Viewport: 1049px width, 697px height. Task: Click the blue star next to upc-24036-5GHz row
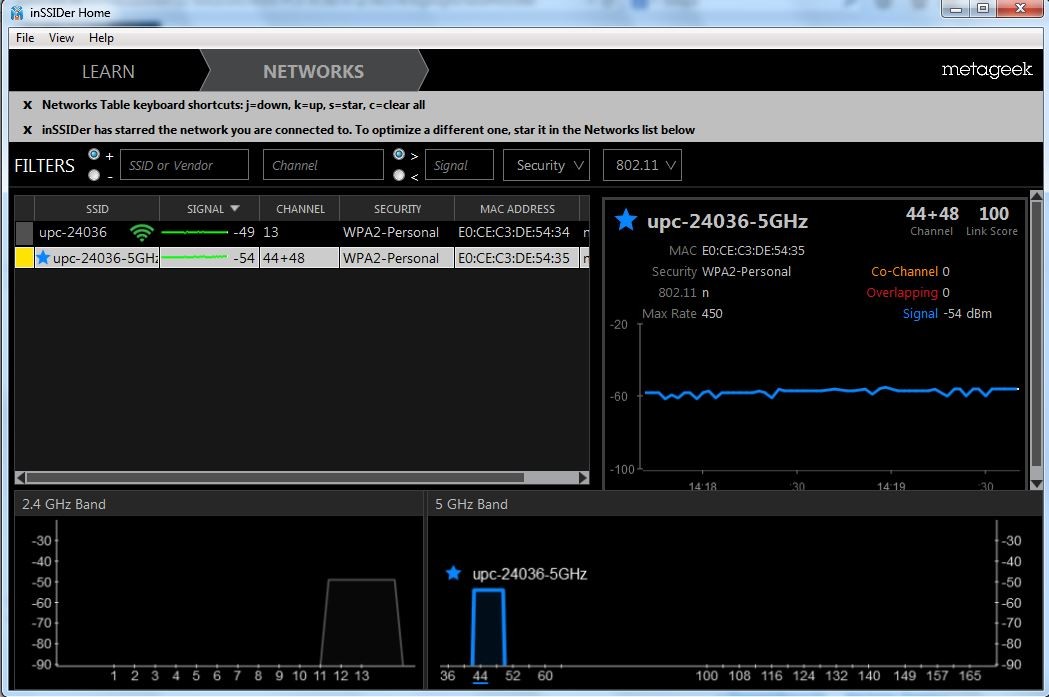[x=43, y=258]
